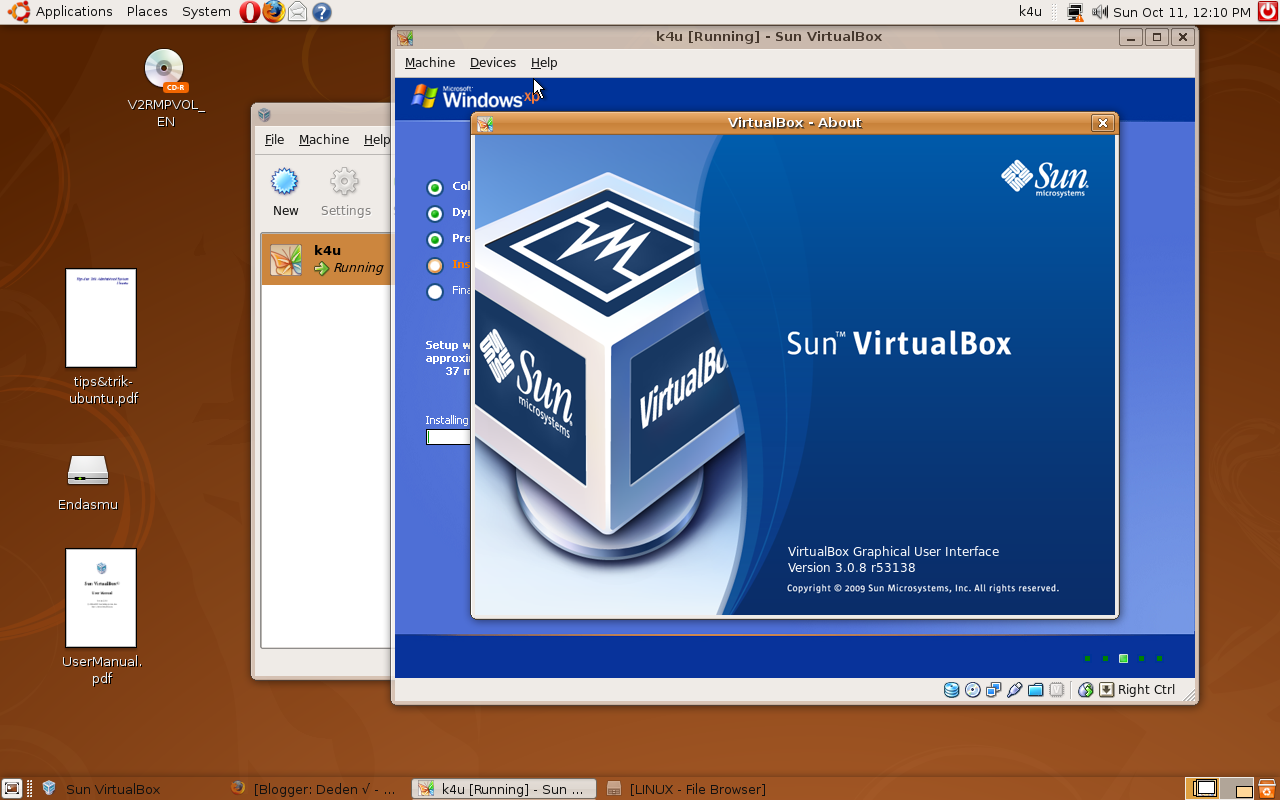The image size is (1280, 800).
Task: Open the File menu in VirtualBox manager
Action: pos(274,140)
